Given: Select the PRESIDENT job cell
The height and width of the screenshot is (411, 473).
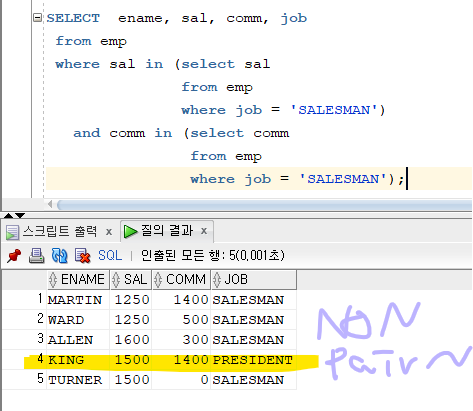Looking at the screenshot, I should pyautogui.click(x=253, y=360).
